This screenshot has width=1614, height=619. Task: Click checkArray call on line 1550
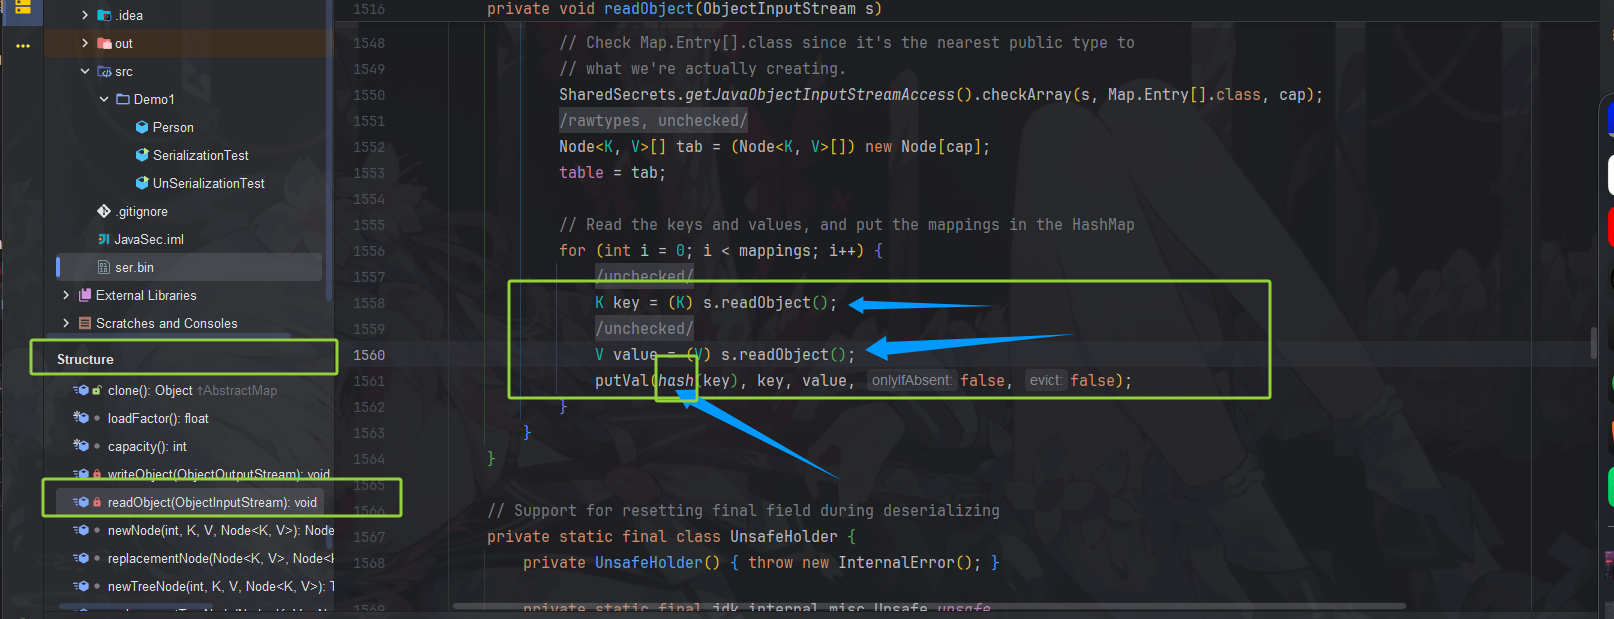click(1026, 95)
